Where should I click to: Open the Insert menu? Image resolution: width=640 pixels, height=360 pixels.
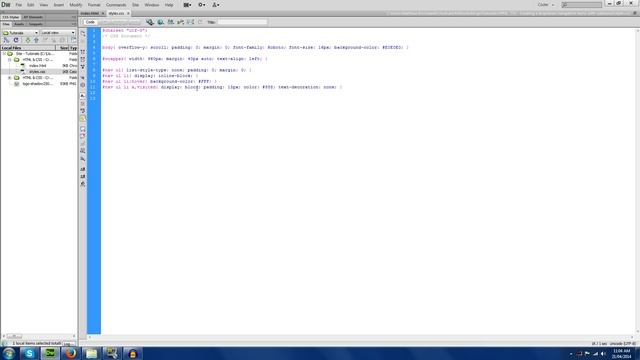(59, 5)
